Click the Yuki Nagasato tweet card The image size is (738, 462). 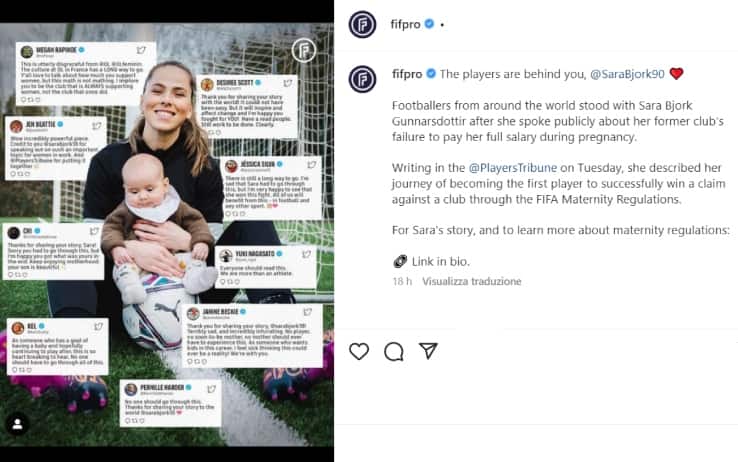tap(265, 267)
